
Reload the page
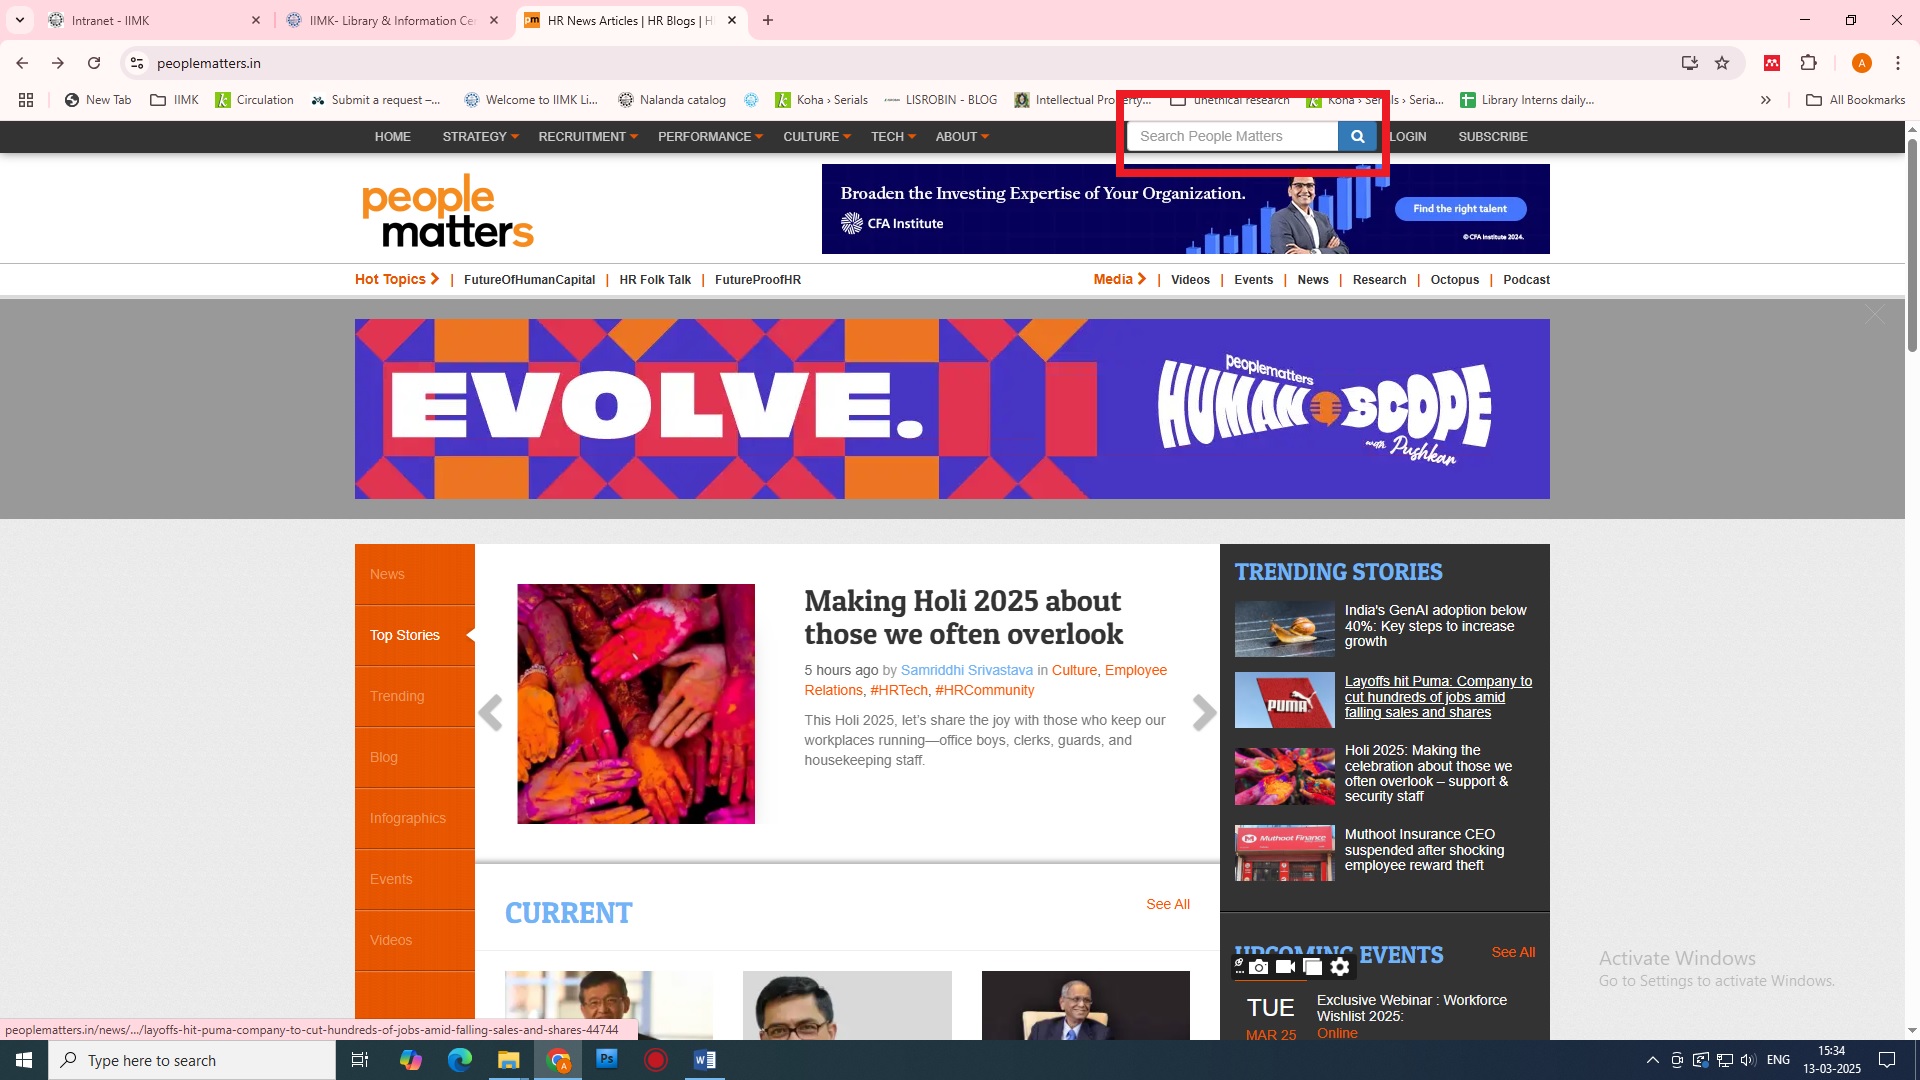(94, 63)
